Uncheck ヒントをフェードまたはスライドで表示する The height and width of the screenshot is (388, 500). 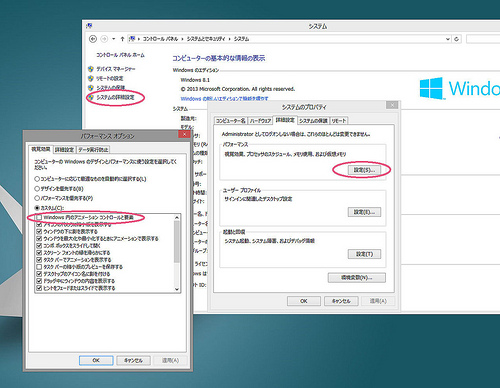[x=39, y=288]
